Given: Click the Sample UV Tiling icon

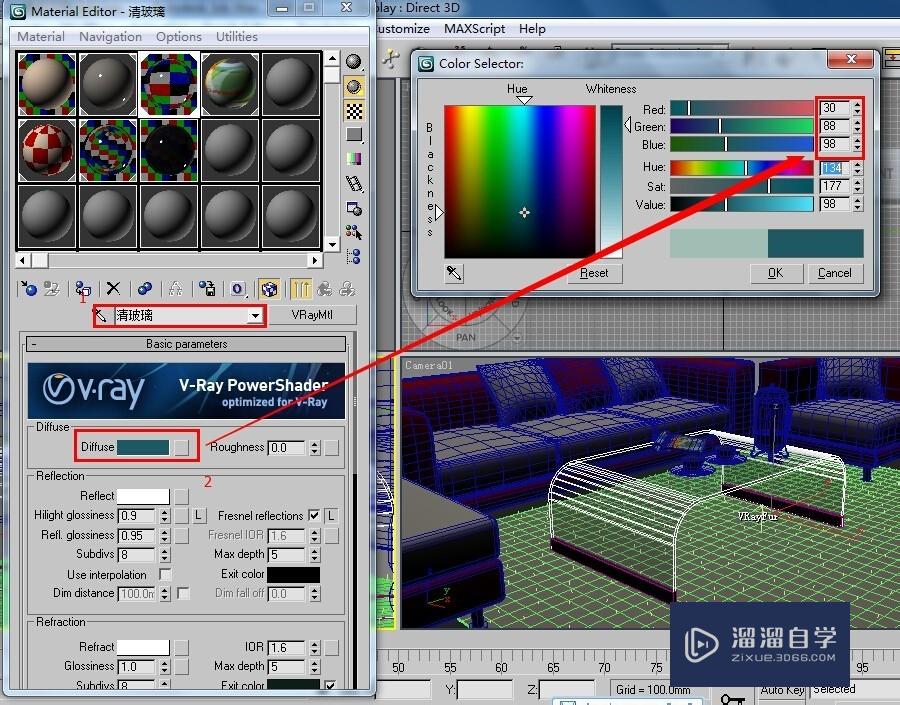Looking at the screenshot, I should 354,135.
